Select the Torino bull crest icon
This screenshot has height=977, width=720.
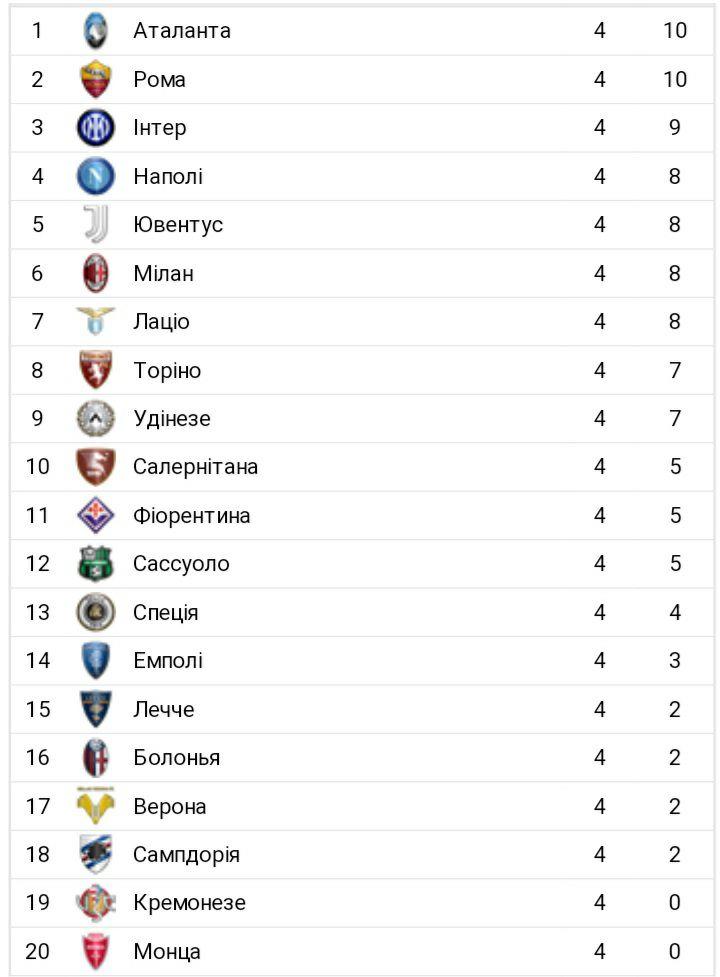pyautogui.click(x=96, y=370)
